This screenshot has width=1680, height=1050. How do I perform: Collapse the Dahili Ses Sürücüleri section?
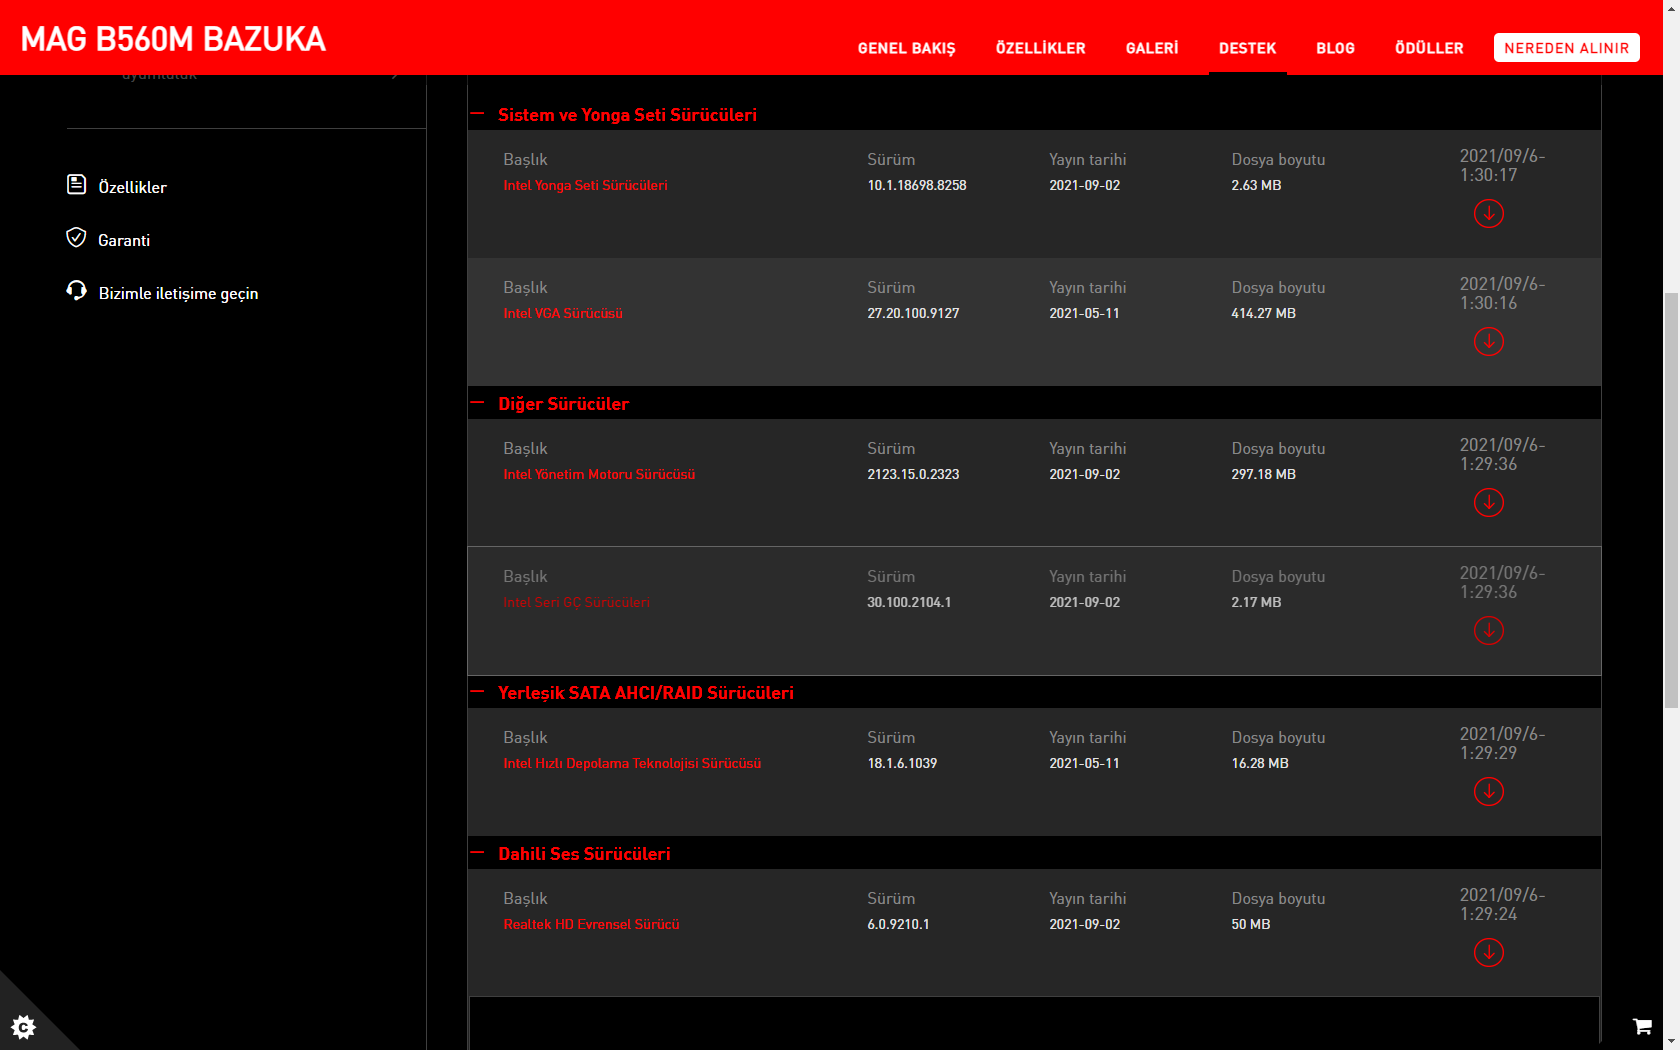click(x=477, y=853)
